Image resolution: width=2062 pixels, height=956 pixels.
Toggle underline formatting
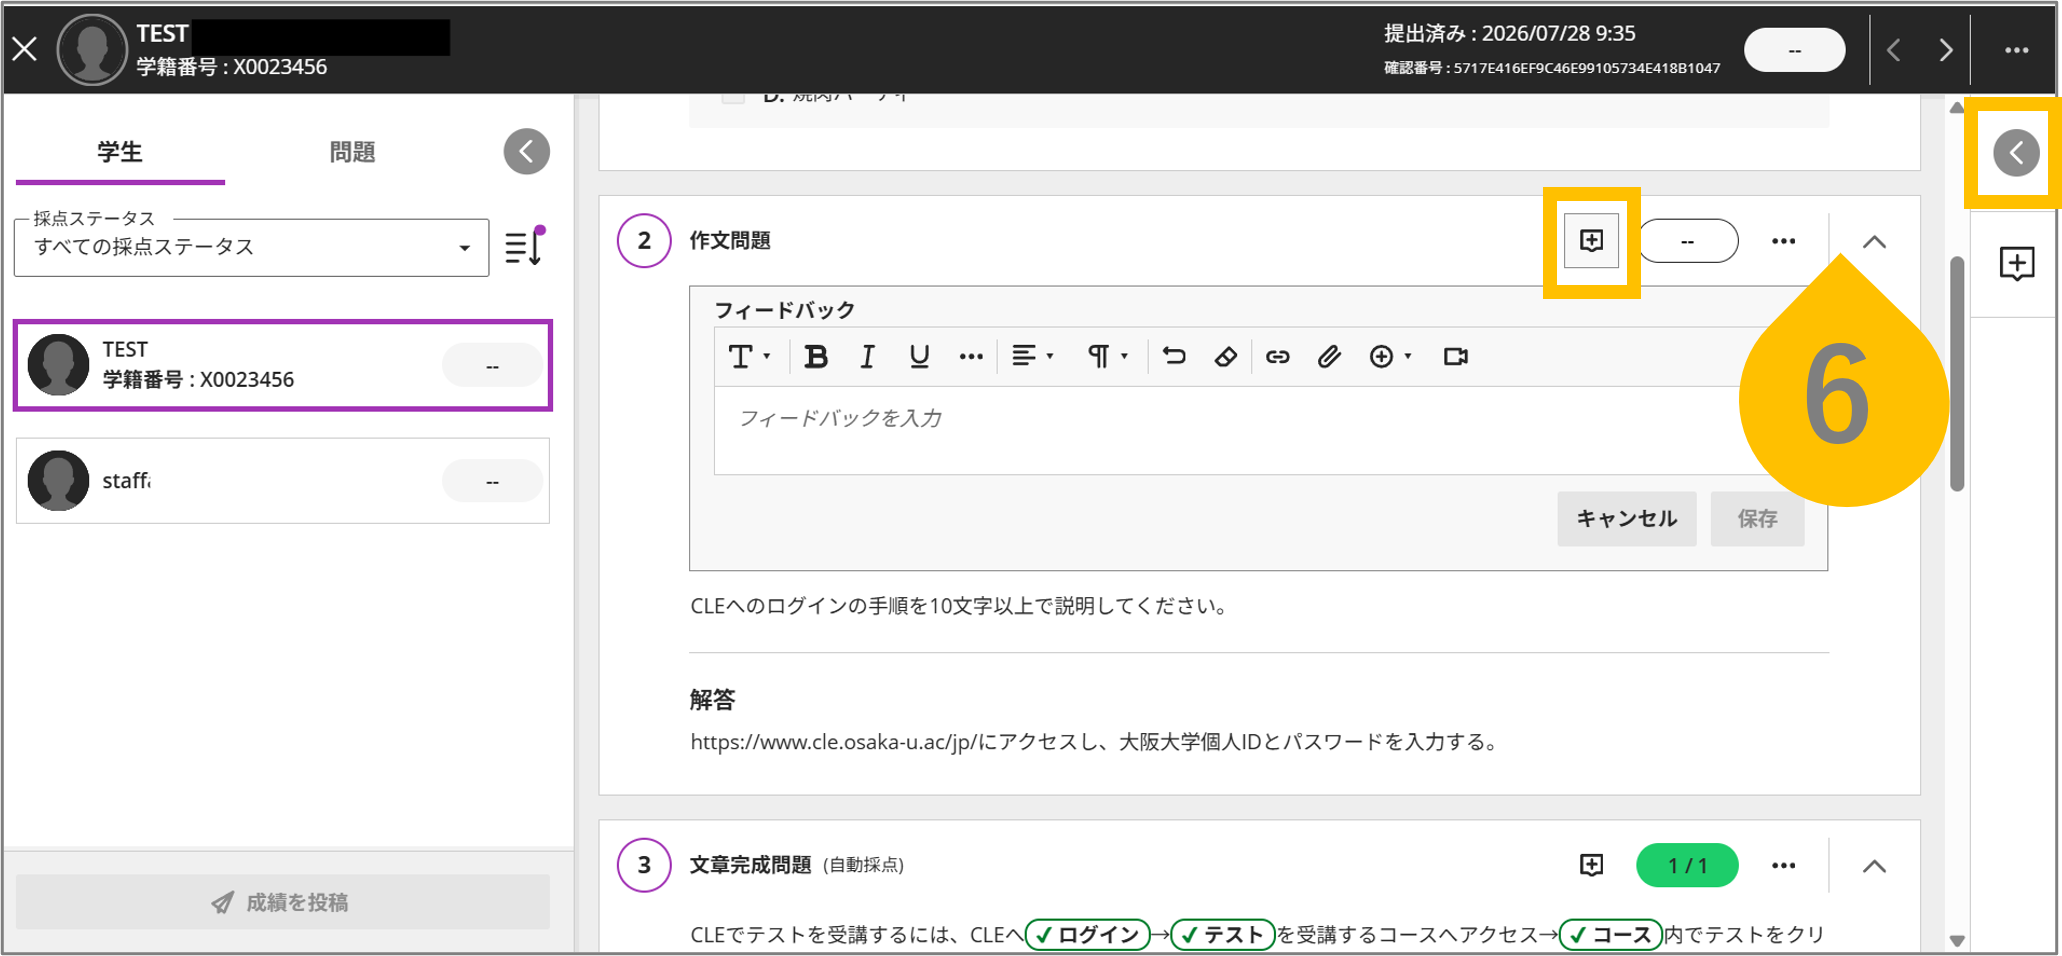coord(919,356)
